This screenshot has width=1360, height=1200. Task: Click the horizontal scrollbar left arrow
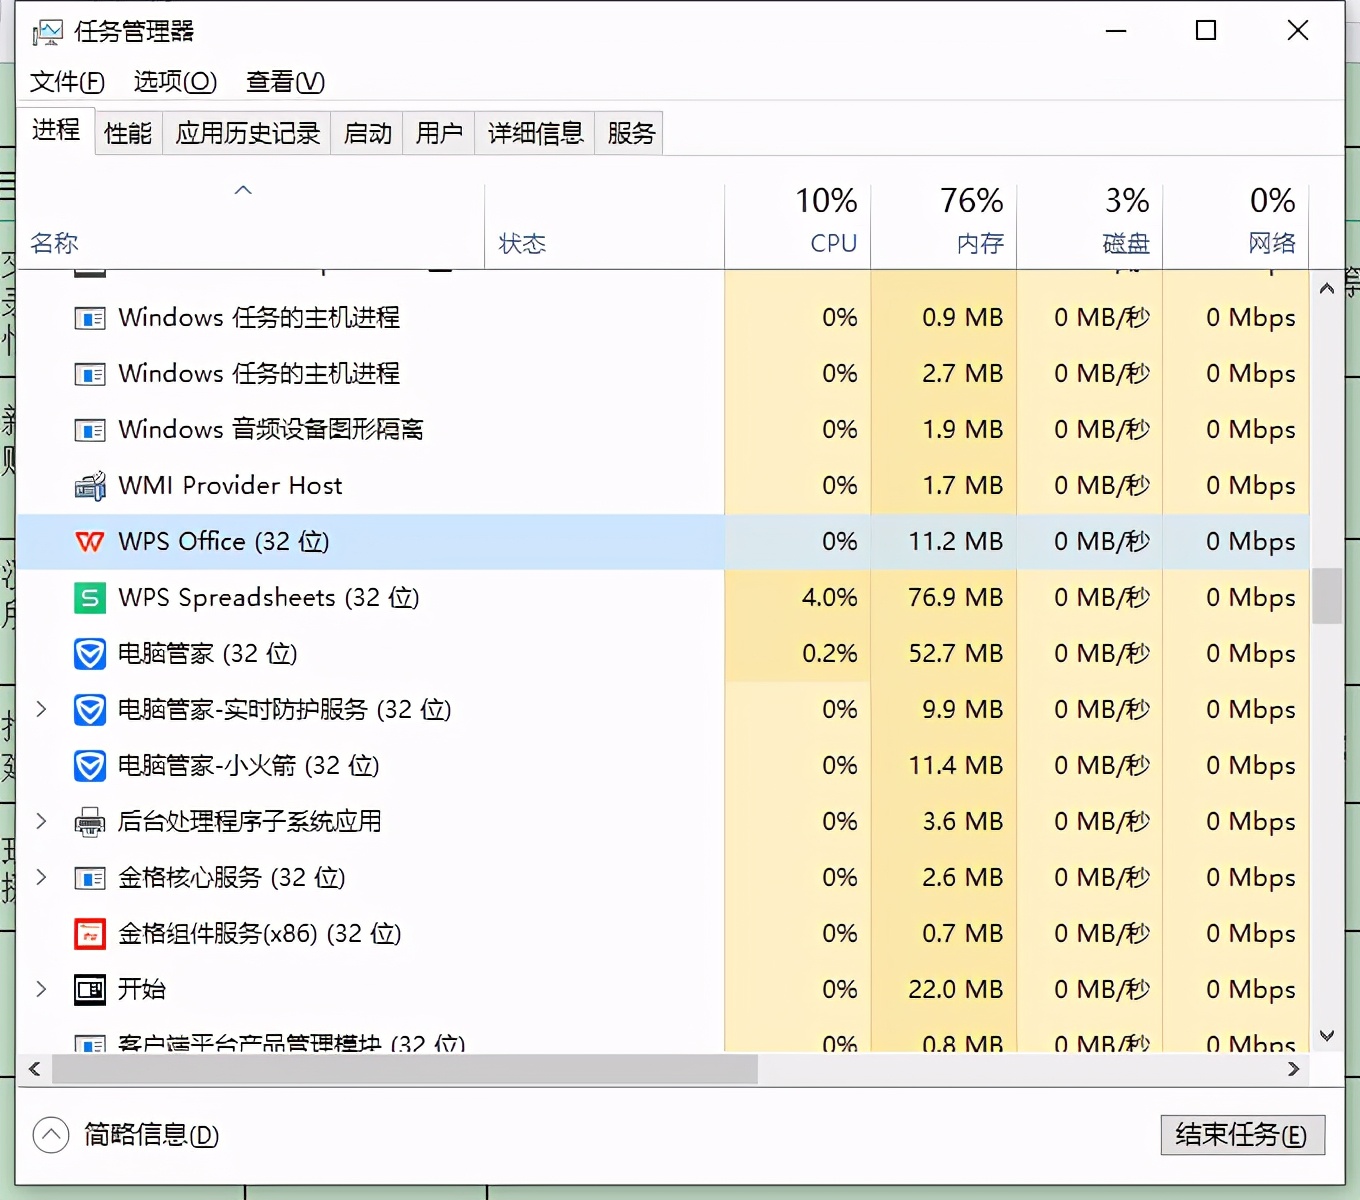(x=35, y=1069)
